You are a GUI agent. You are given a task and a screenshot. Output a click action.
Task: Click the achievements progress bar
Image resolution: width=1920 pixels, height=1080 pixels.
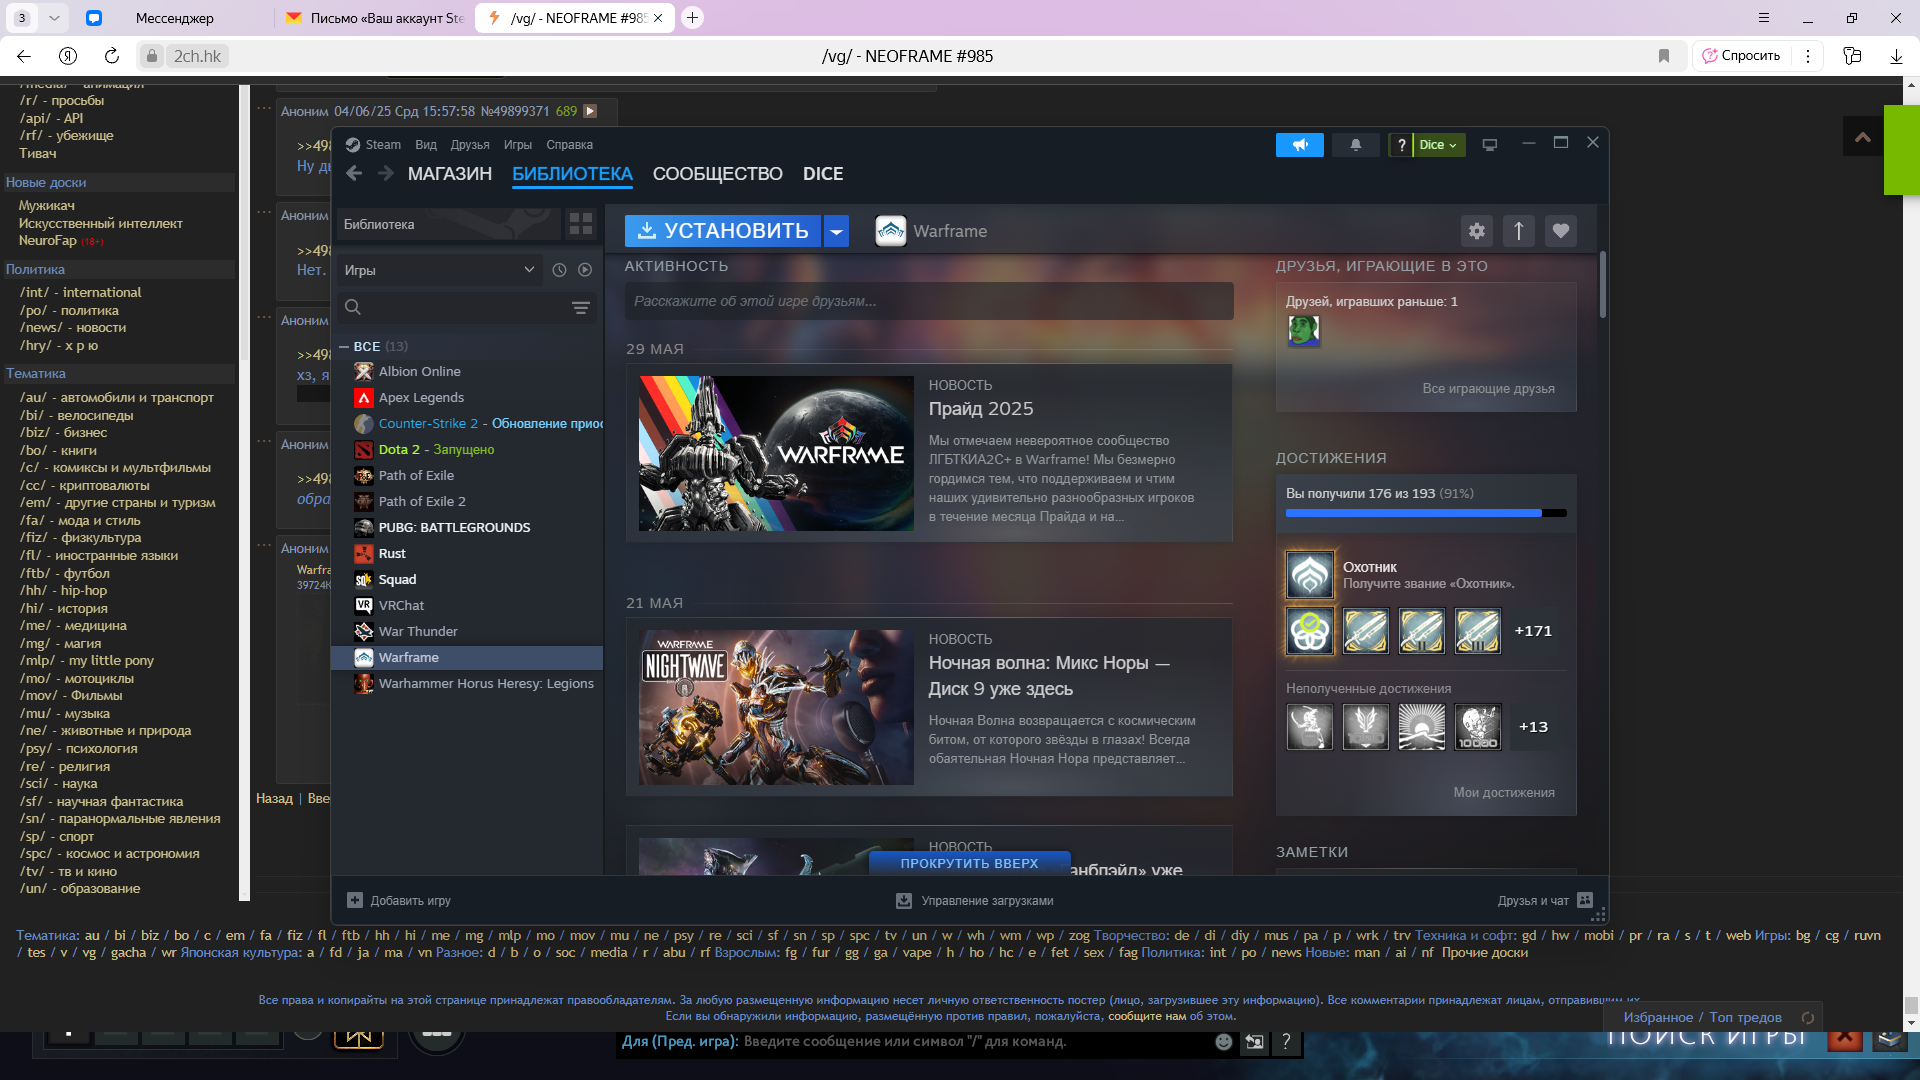[x=1425, y=513]
